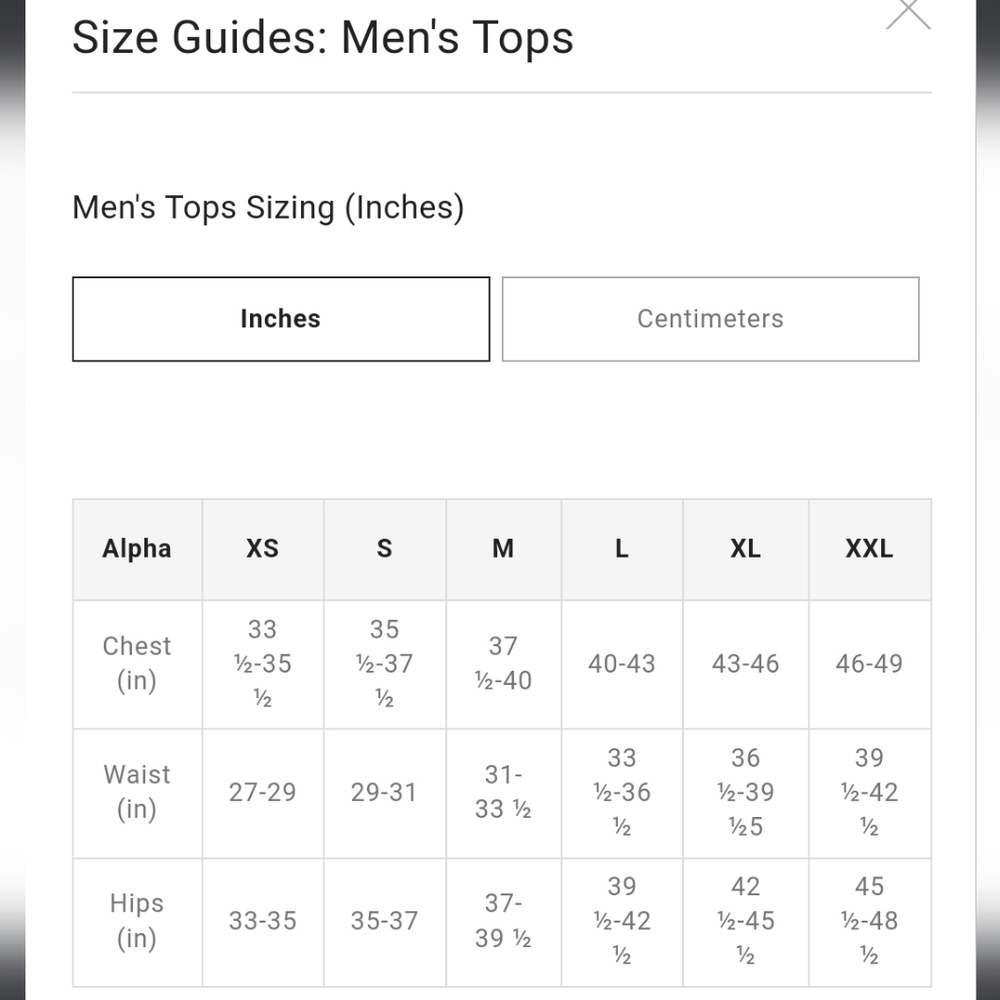Click the 27-29 waist cell for XS
1000x1000 pixels.
pyautogui.click(x=263, y=793)
